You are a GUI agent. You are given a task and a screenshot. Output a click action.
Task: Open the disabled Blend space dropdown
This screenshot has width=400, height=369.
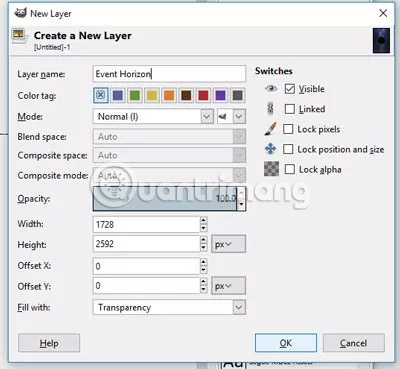pos(169,137)
